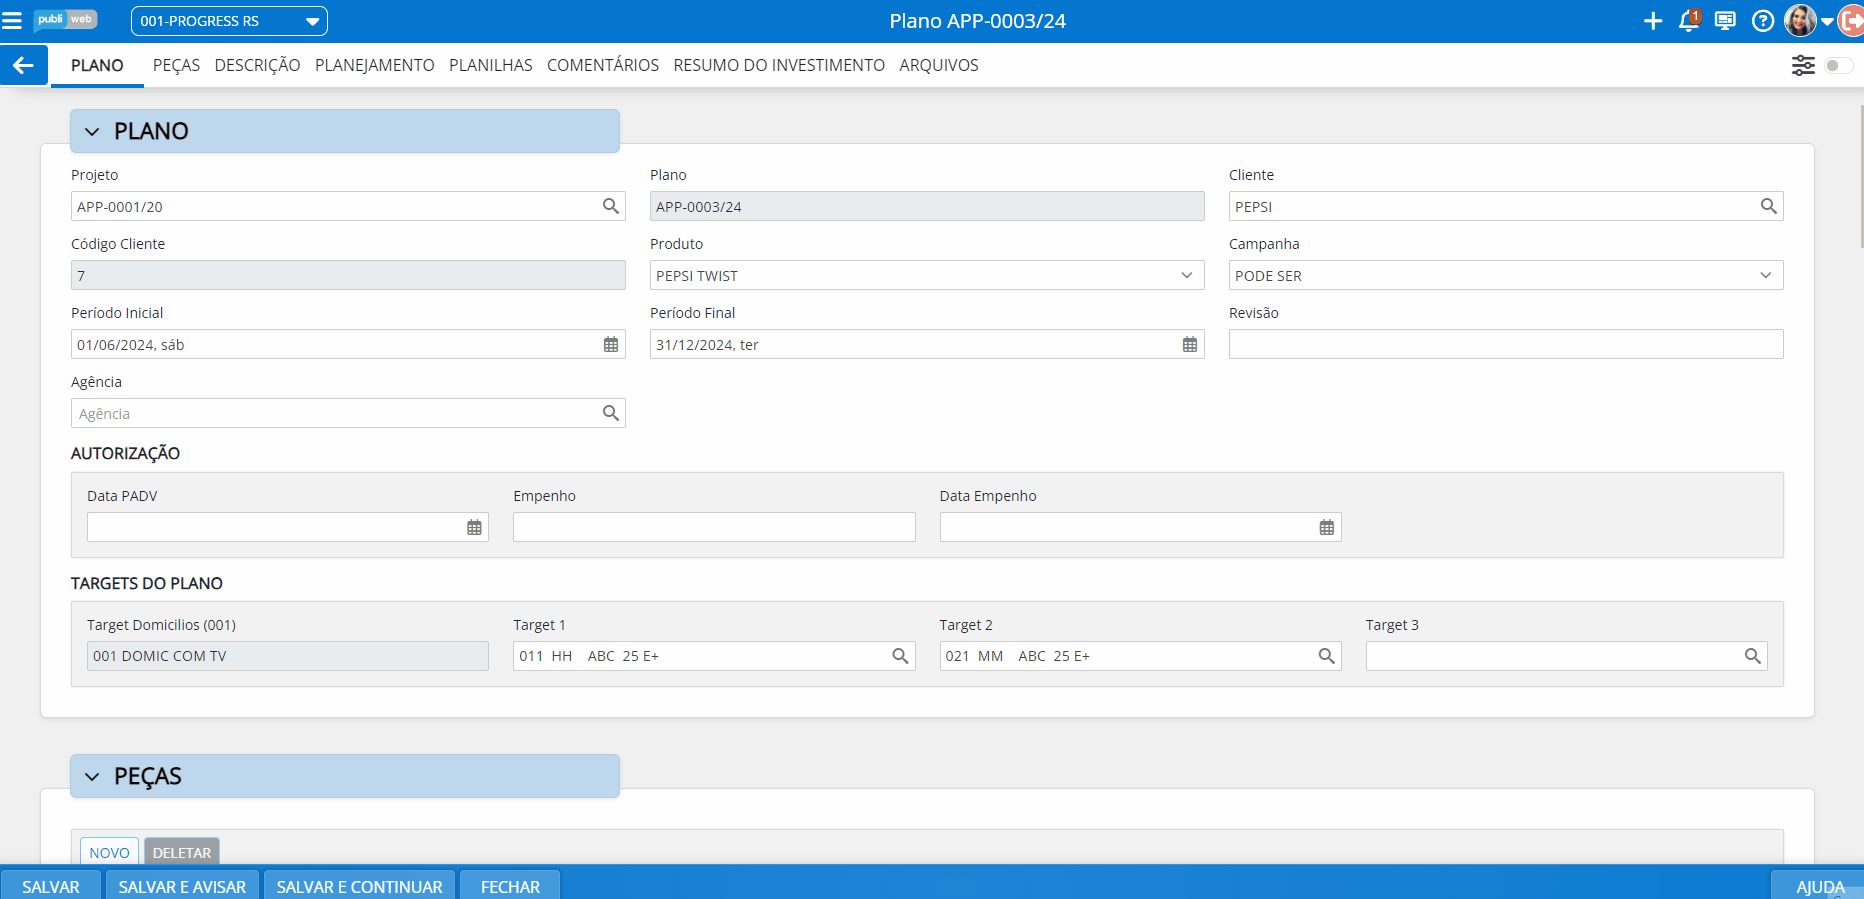
Task: Switch to the PLANO tab
Action: (97, 65)
